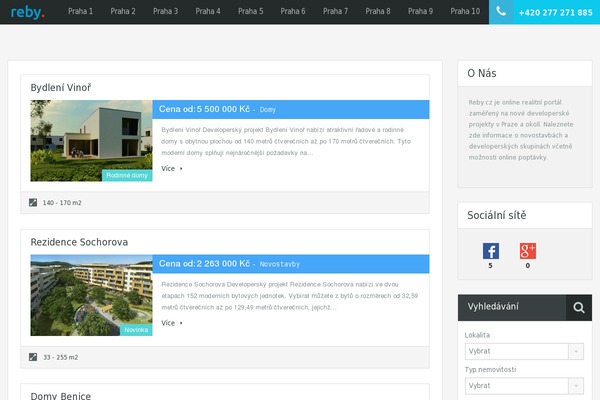Click the Typ nemovitosti field label
This screenshot has height=400, width=600.
(x=491, y=370)
